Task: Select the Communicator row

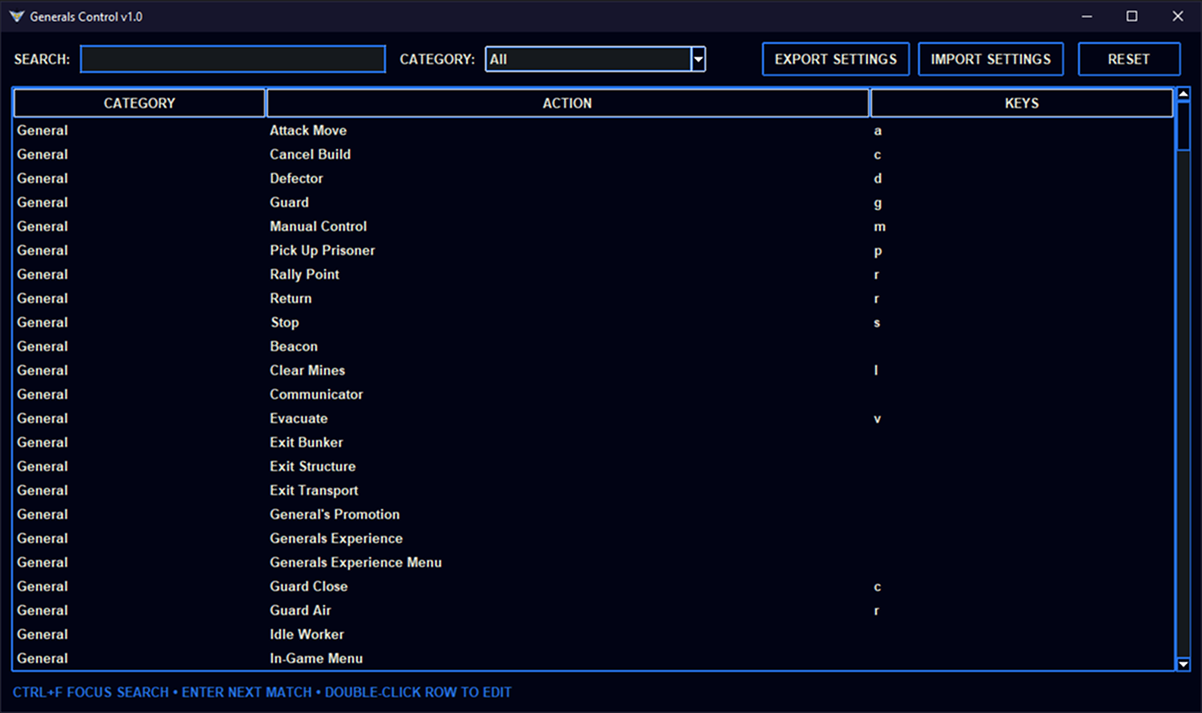Action: coord(593,394)
